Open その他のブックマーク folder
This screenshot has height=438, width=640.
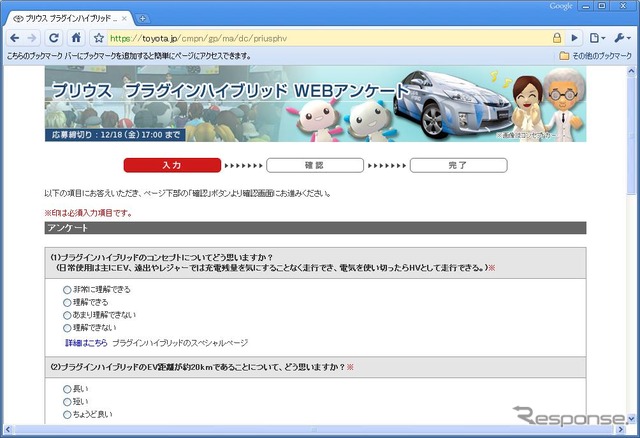pyautogui.click(x=596, y=56)
